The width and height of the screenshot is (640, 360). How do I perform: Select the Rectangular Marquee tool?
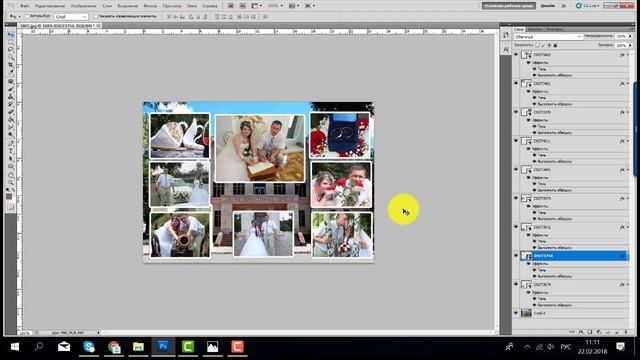11,42
